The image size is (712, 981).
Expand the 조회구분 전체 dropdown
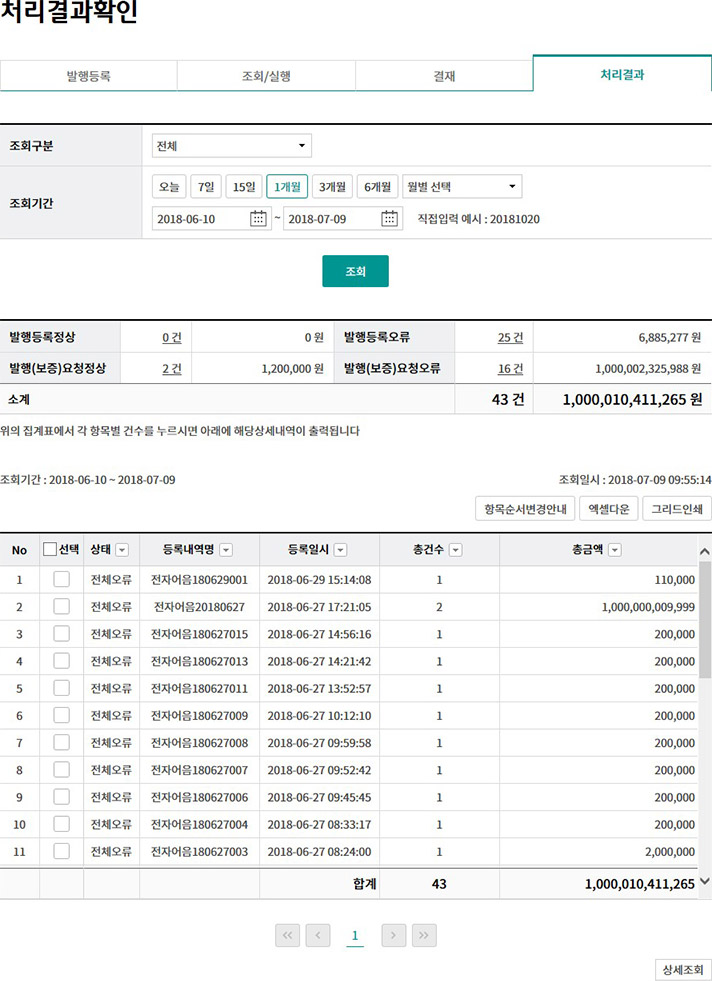[x=232, y=146]
